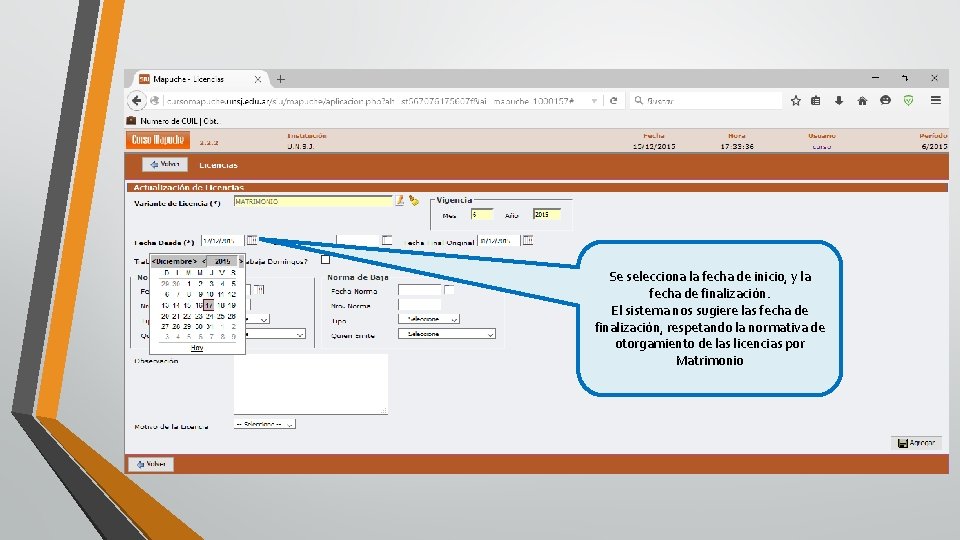This screenshot has height=540, width=960.
Task: Open calendar icon for Norma de Baja Fecha Norma
Action: coord(449,290)
